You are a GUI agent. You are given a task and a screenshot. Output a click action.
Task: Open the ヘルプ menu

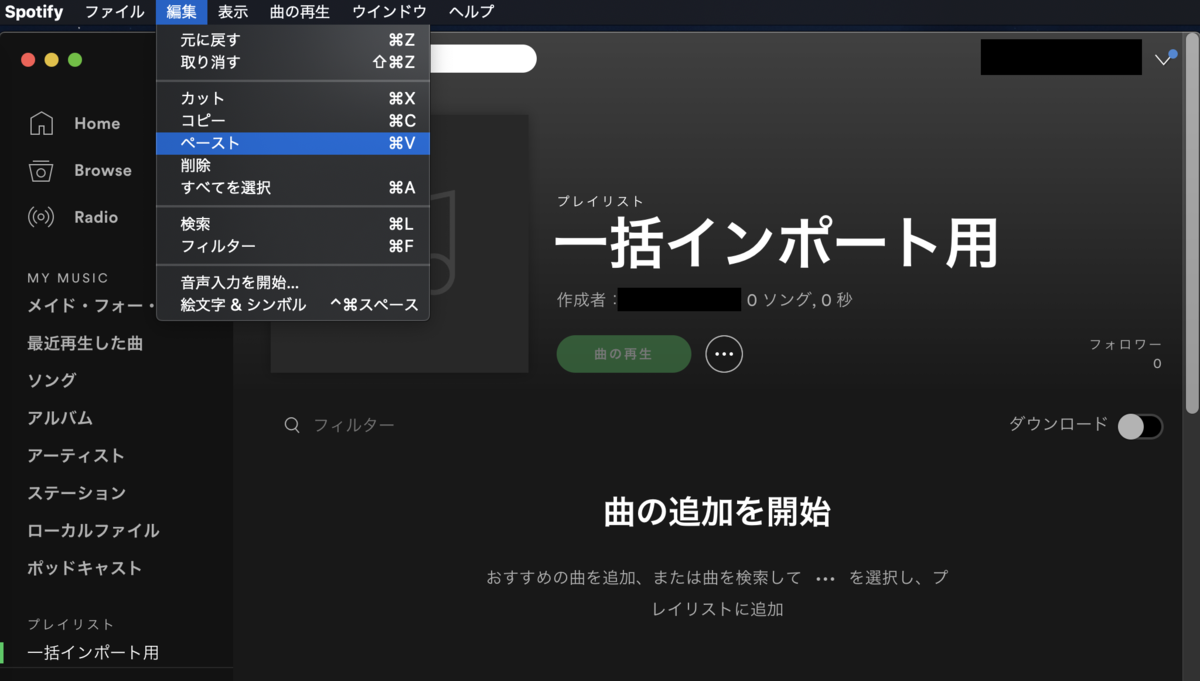[x=471, y=12]
